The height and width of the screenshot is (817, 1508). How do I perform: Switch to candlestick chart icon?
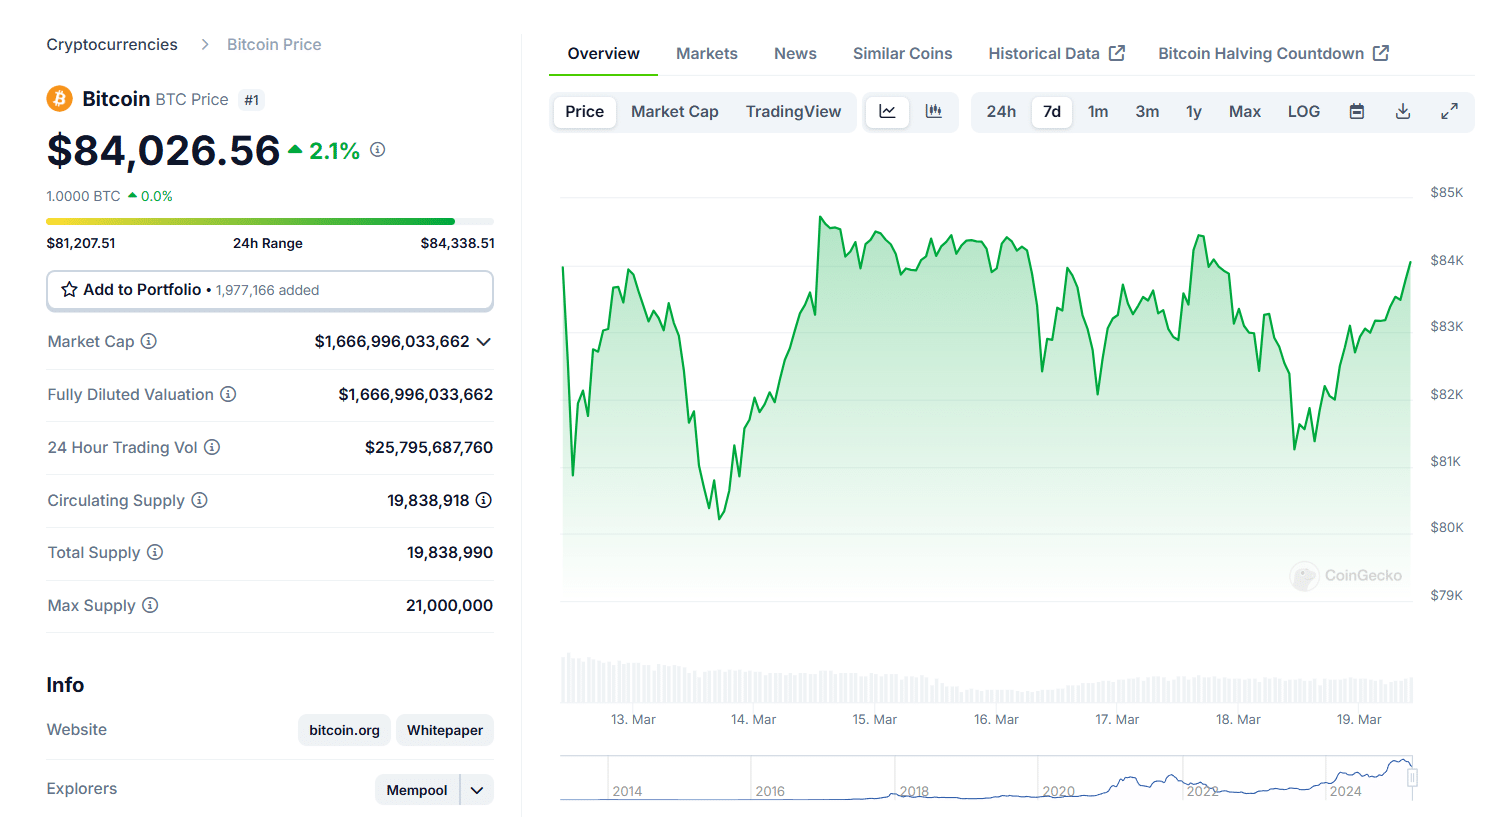tap(933, 112)
